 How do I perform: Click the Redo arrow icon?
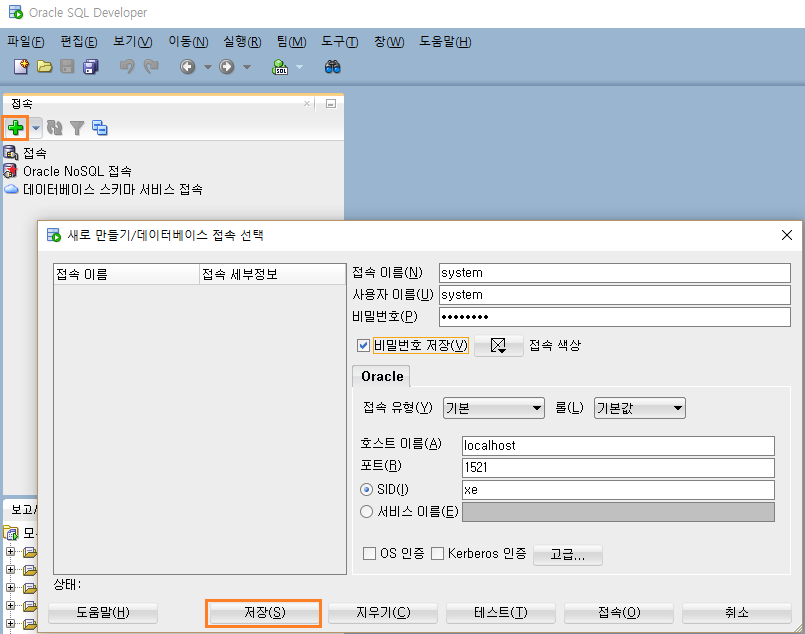151,67
